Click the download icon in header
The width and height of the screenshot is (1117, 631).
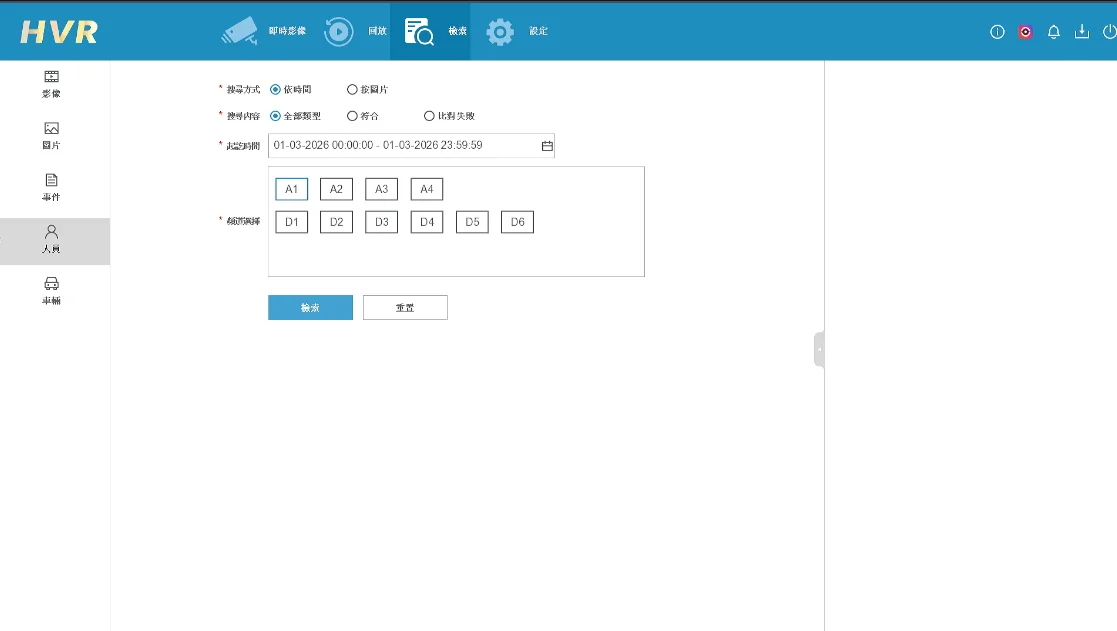click(1081, 32)
